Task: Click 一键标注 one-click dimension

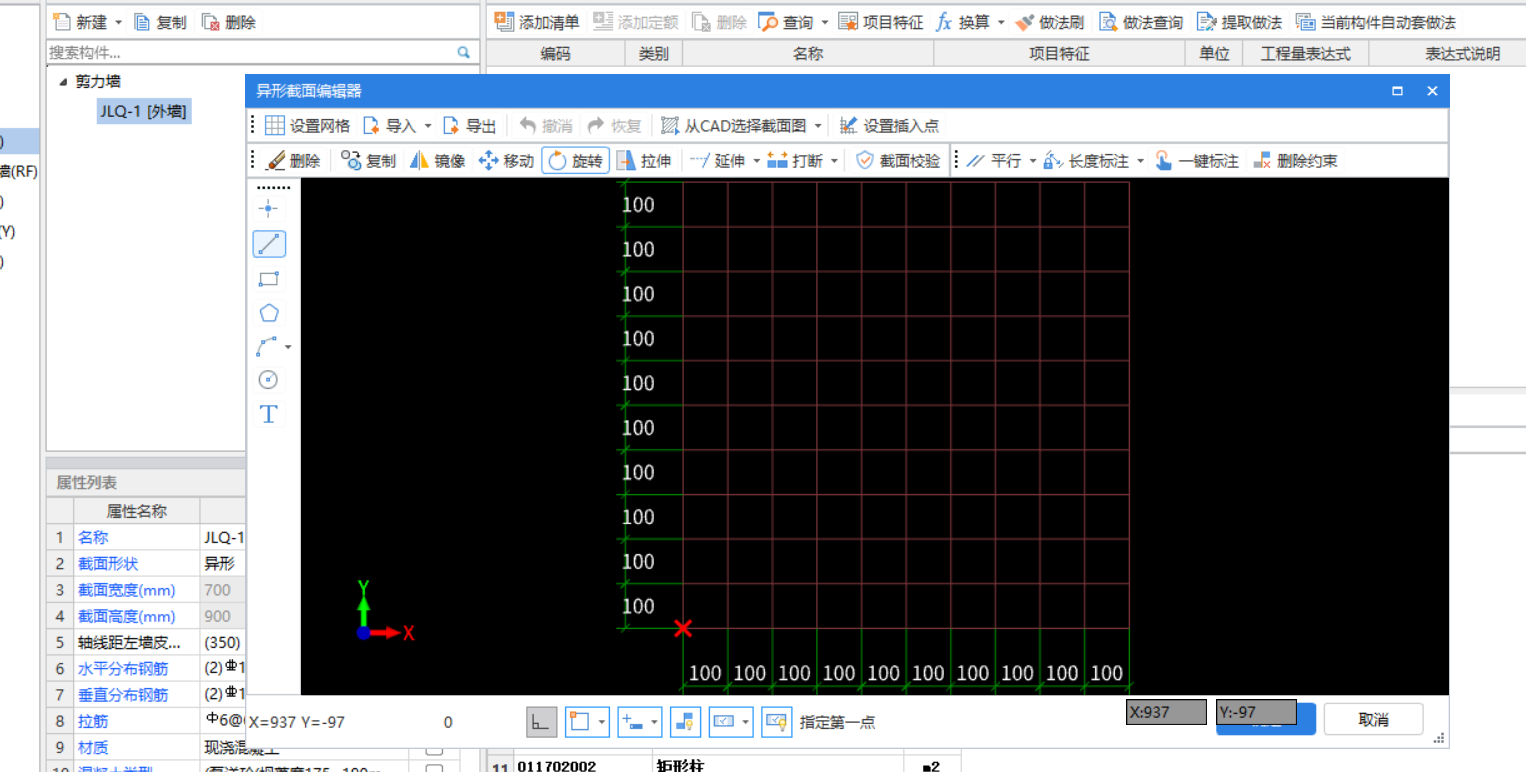Action: 1197,160
